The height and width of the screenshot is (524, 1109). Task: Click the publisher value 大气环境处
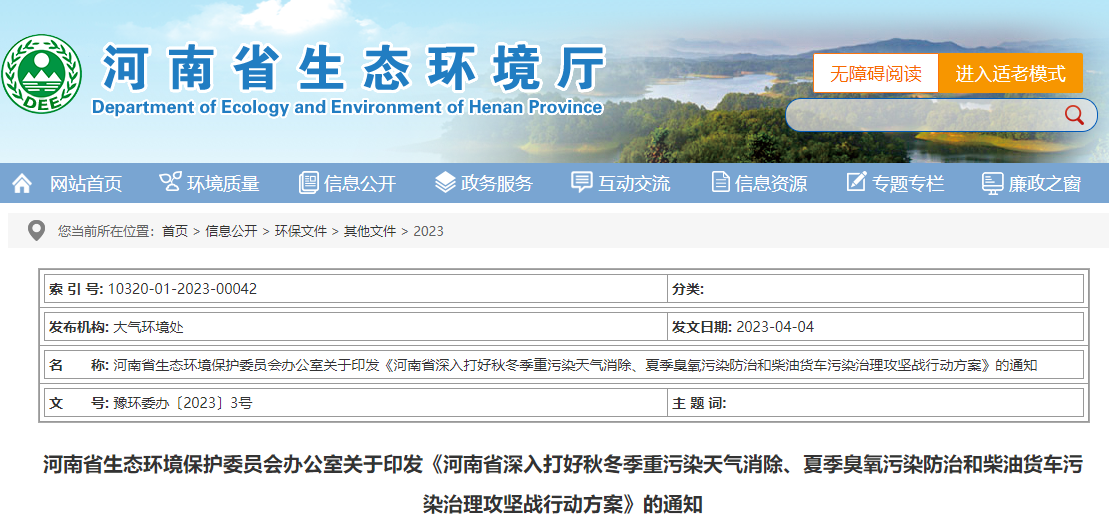point(148,327)
